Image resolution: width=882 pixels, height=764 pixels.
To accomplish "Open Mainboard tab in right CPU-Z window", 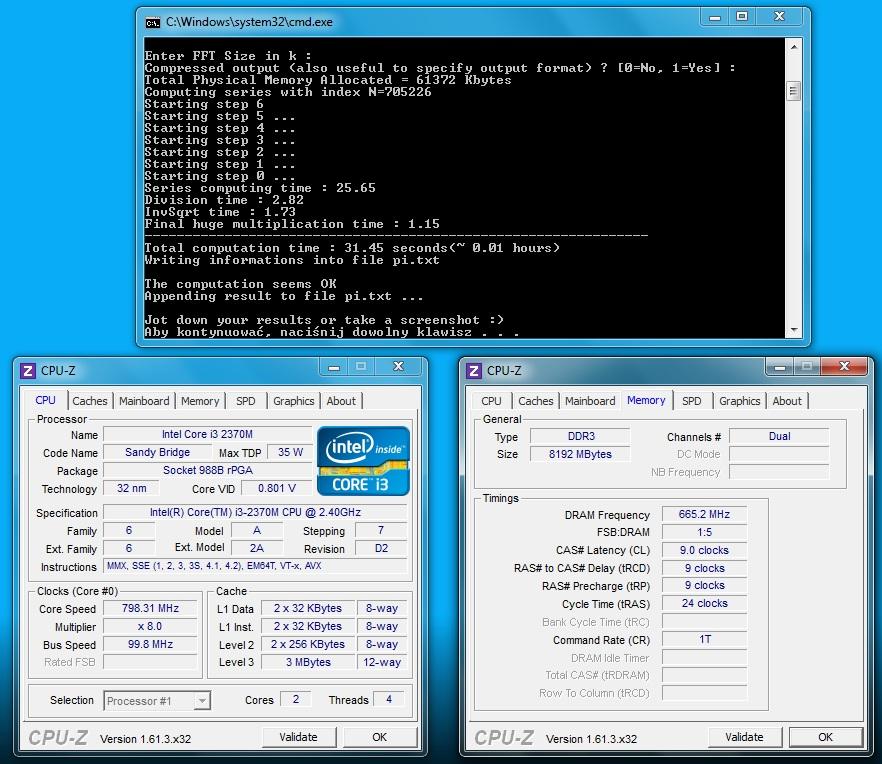I will [x=590, y=401].
